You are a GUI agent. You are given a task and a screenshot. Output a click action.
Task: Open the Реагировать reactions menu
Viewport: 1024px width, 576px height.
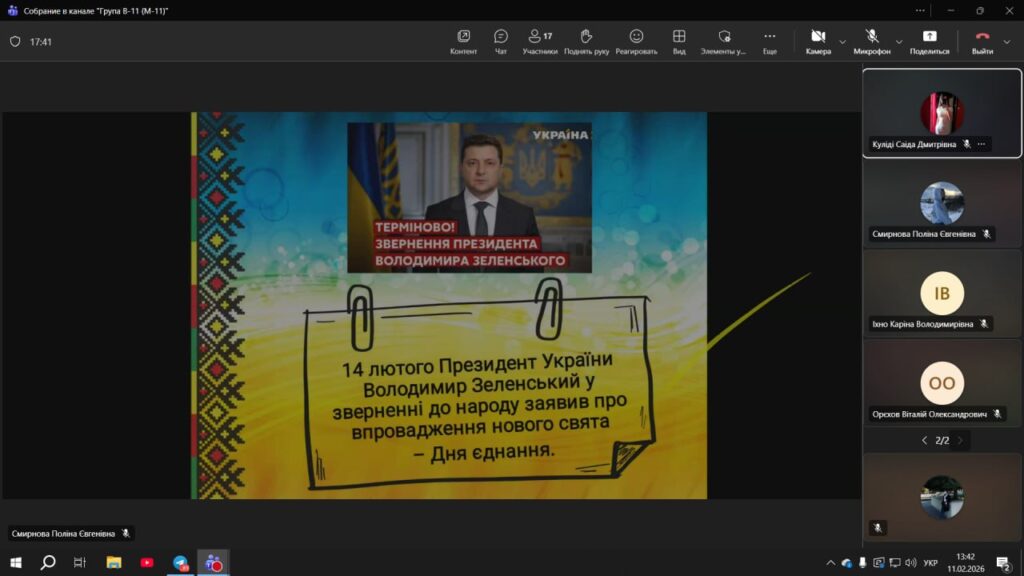pos(636,40)
